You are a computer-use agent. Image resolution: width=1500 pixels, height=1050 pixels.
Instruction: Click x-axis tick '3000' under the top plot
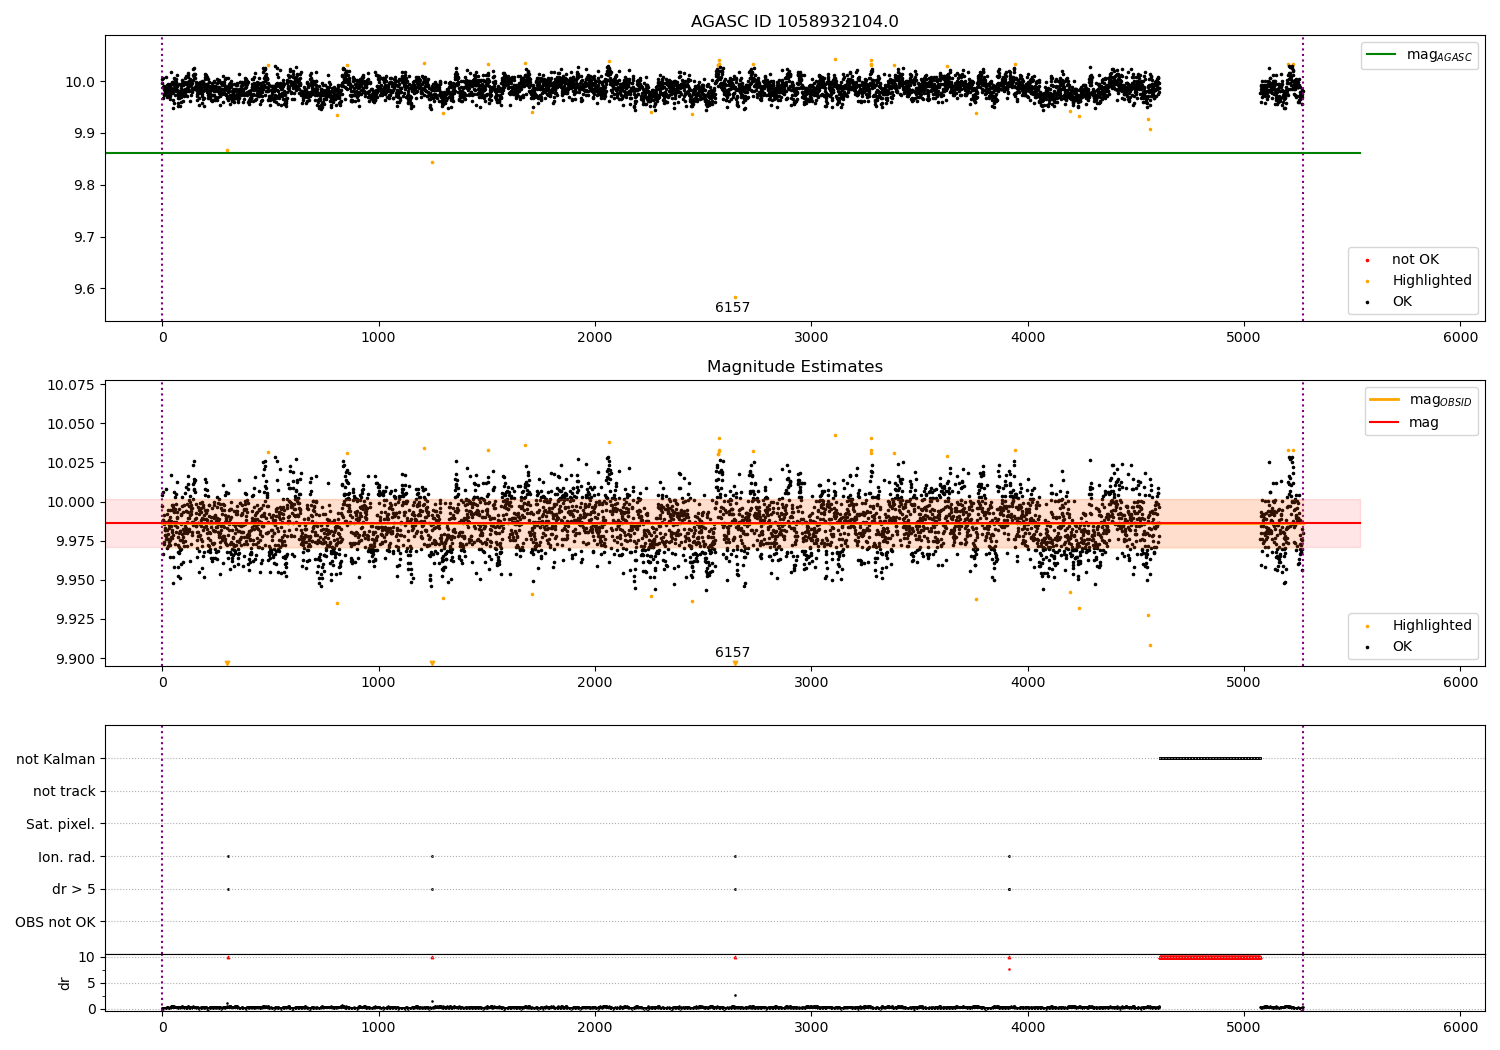click(811, 339)
